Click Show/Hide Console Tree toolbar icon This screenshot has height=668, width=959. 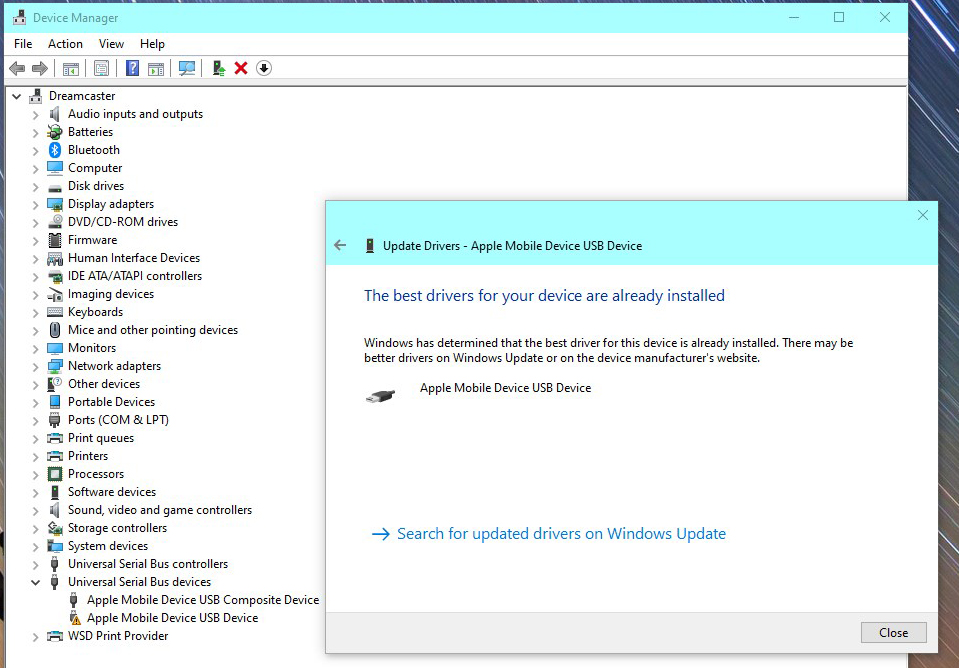point(71,68)
